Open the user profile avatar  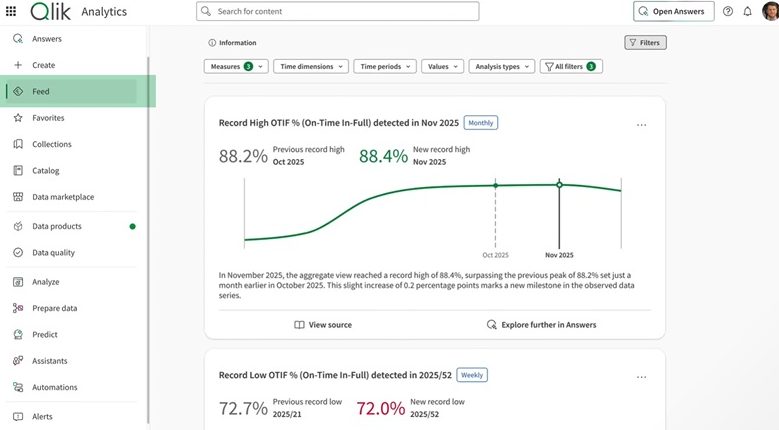(771, 11)
